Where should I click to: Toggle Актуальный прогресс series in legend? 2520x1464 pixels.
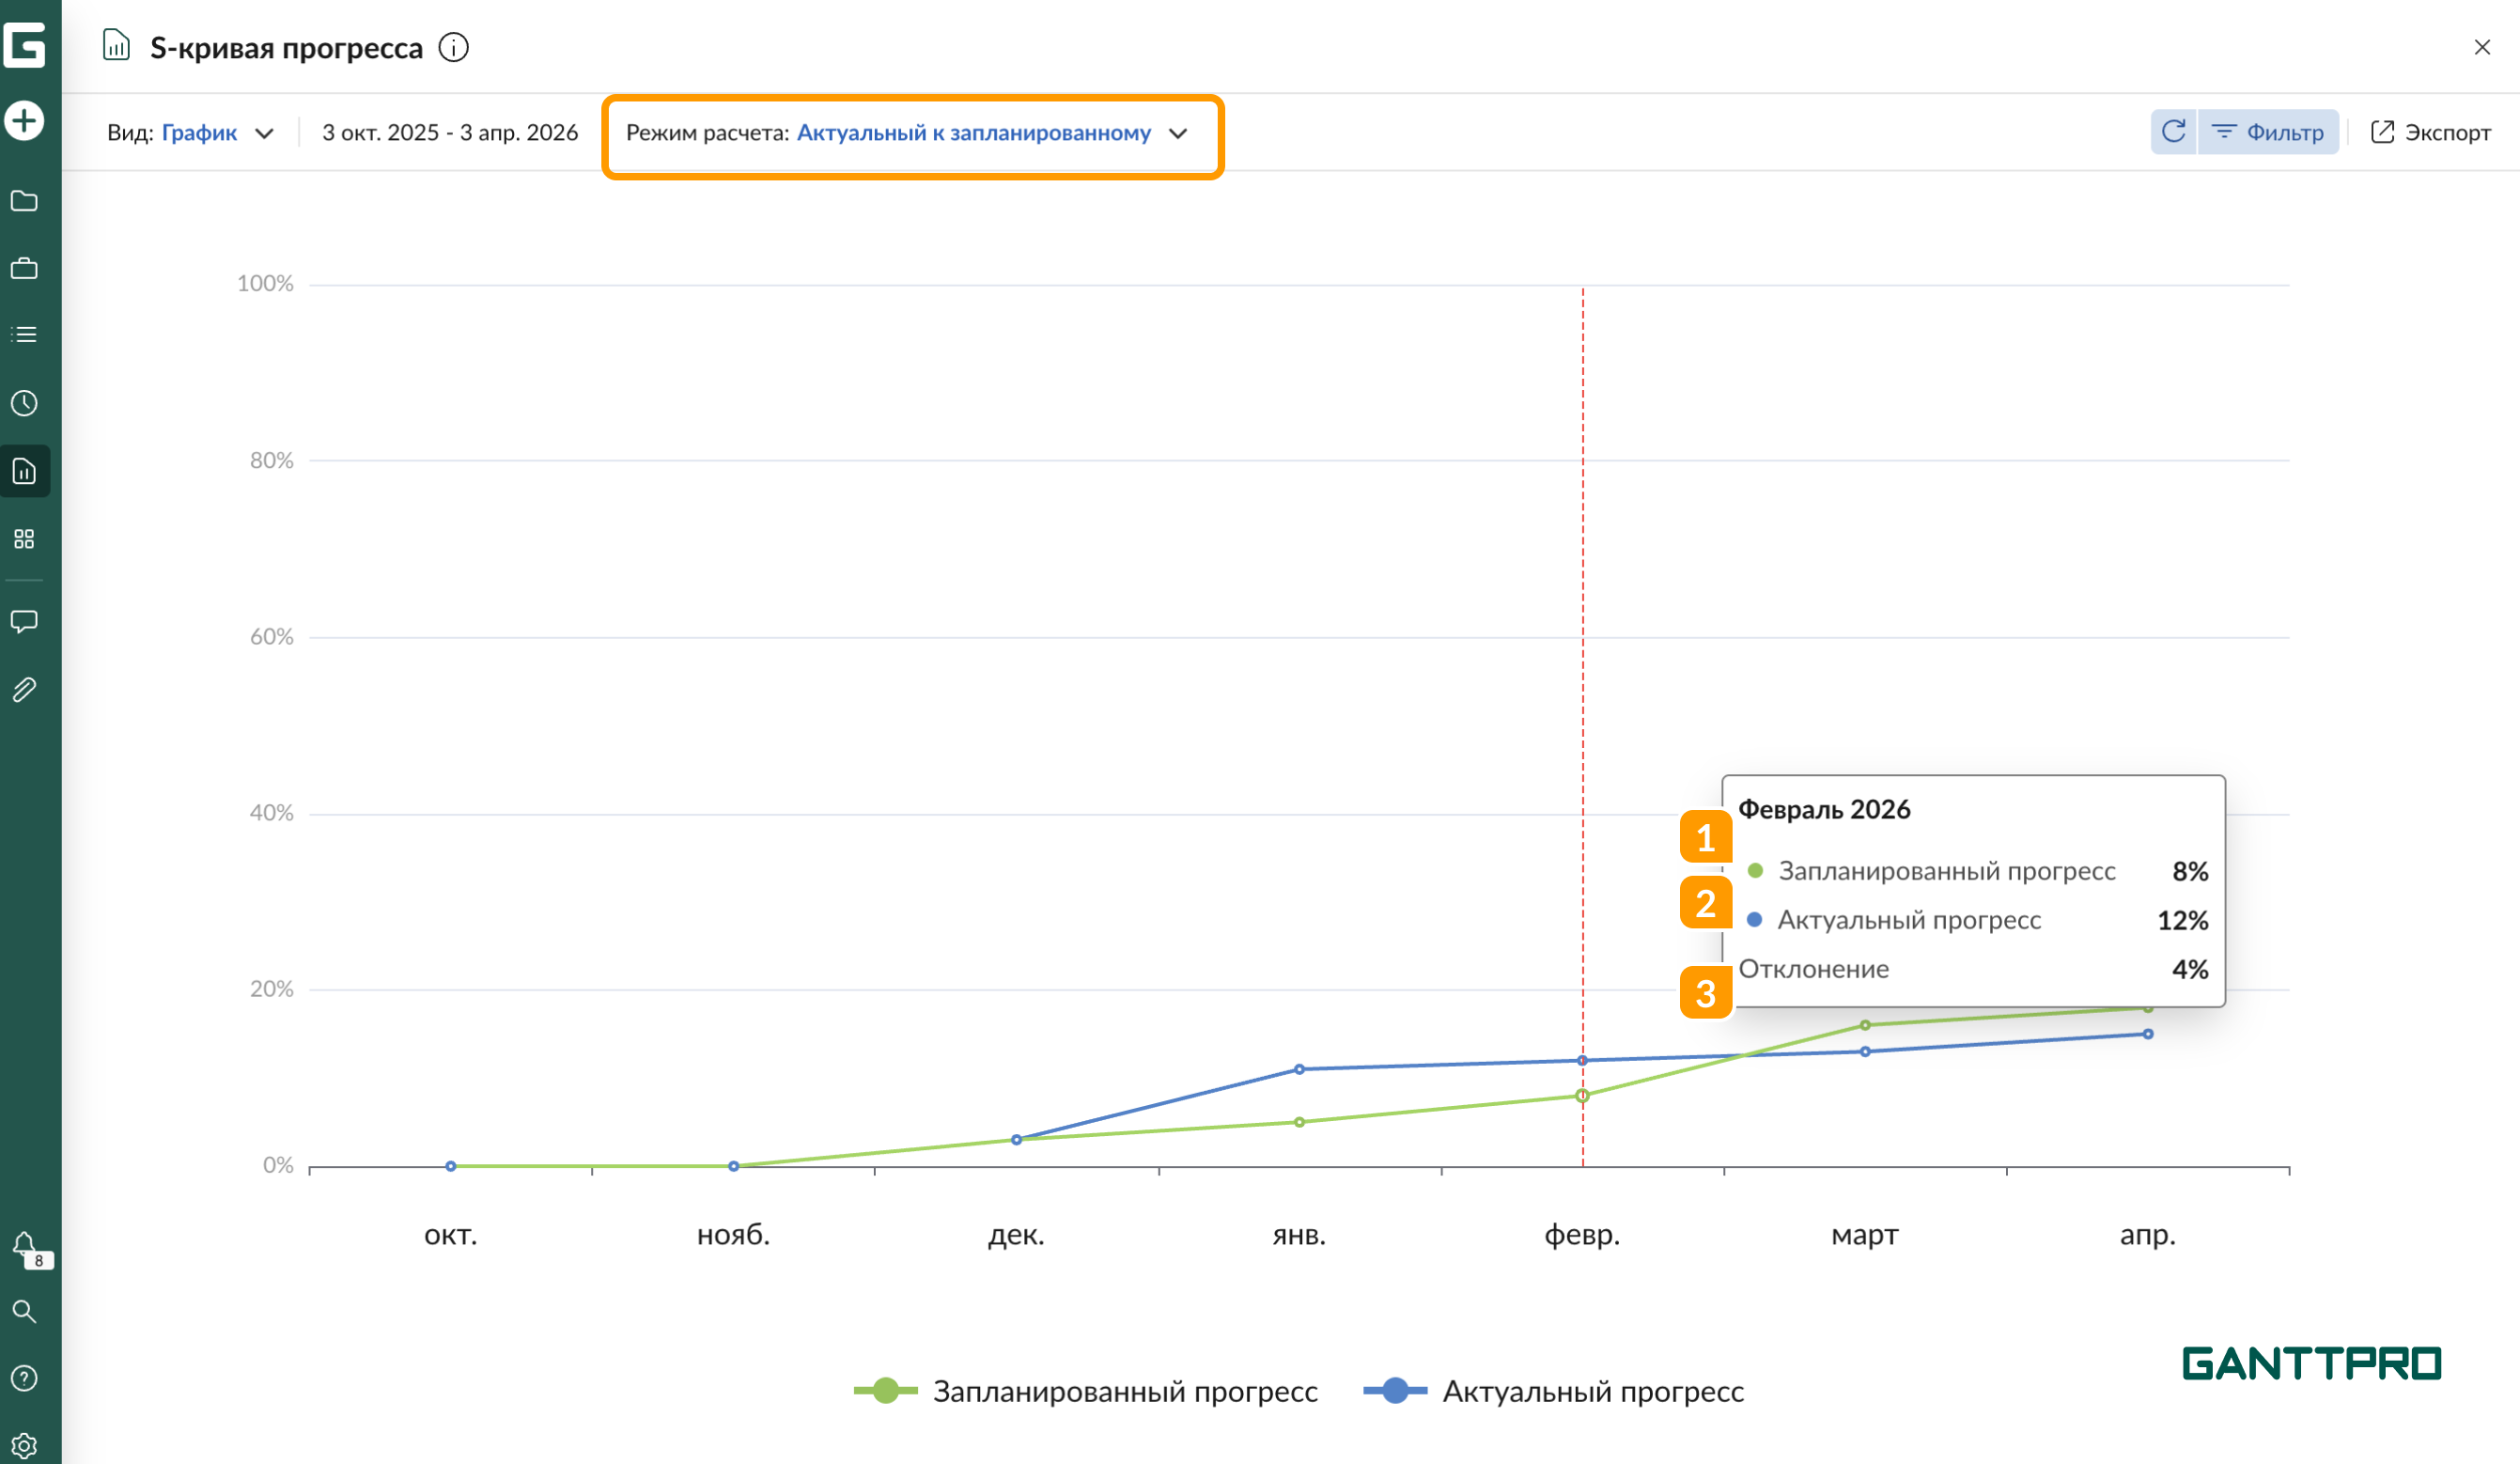1554,1391
